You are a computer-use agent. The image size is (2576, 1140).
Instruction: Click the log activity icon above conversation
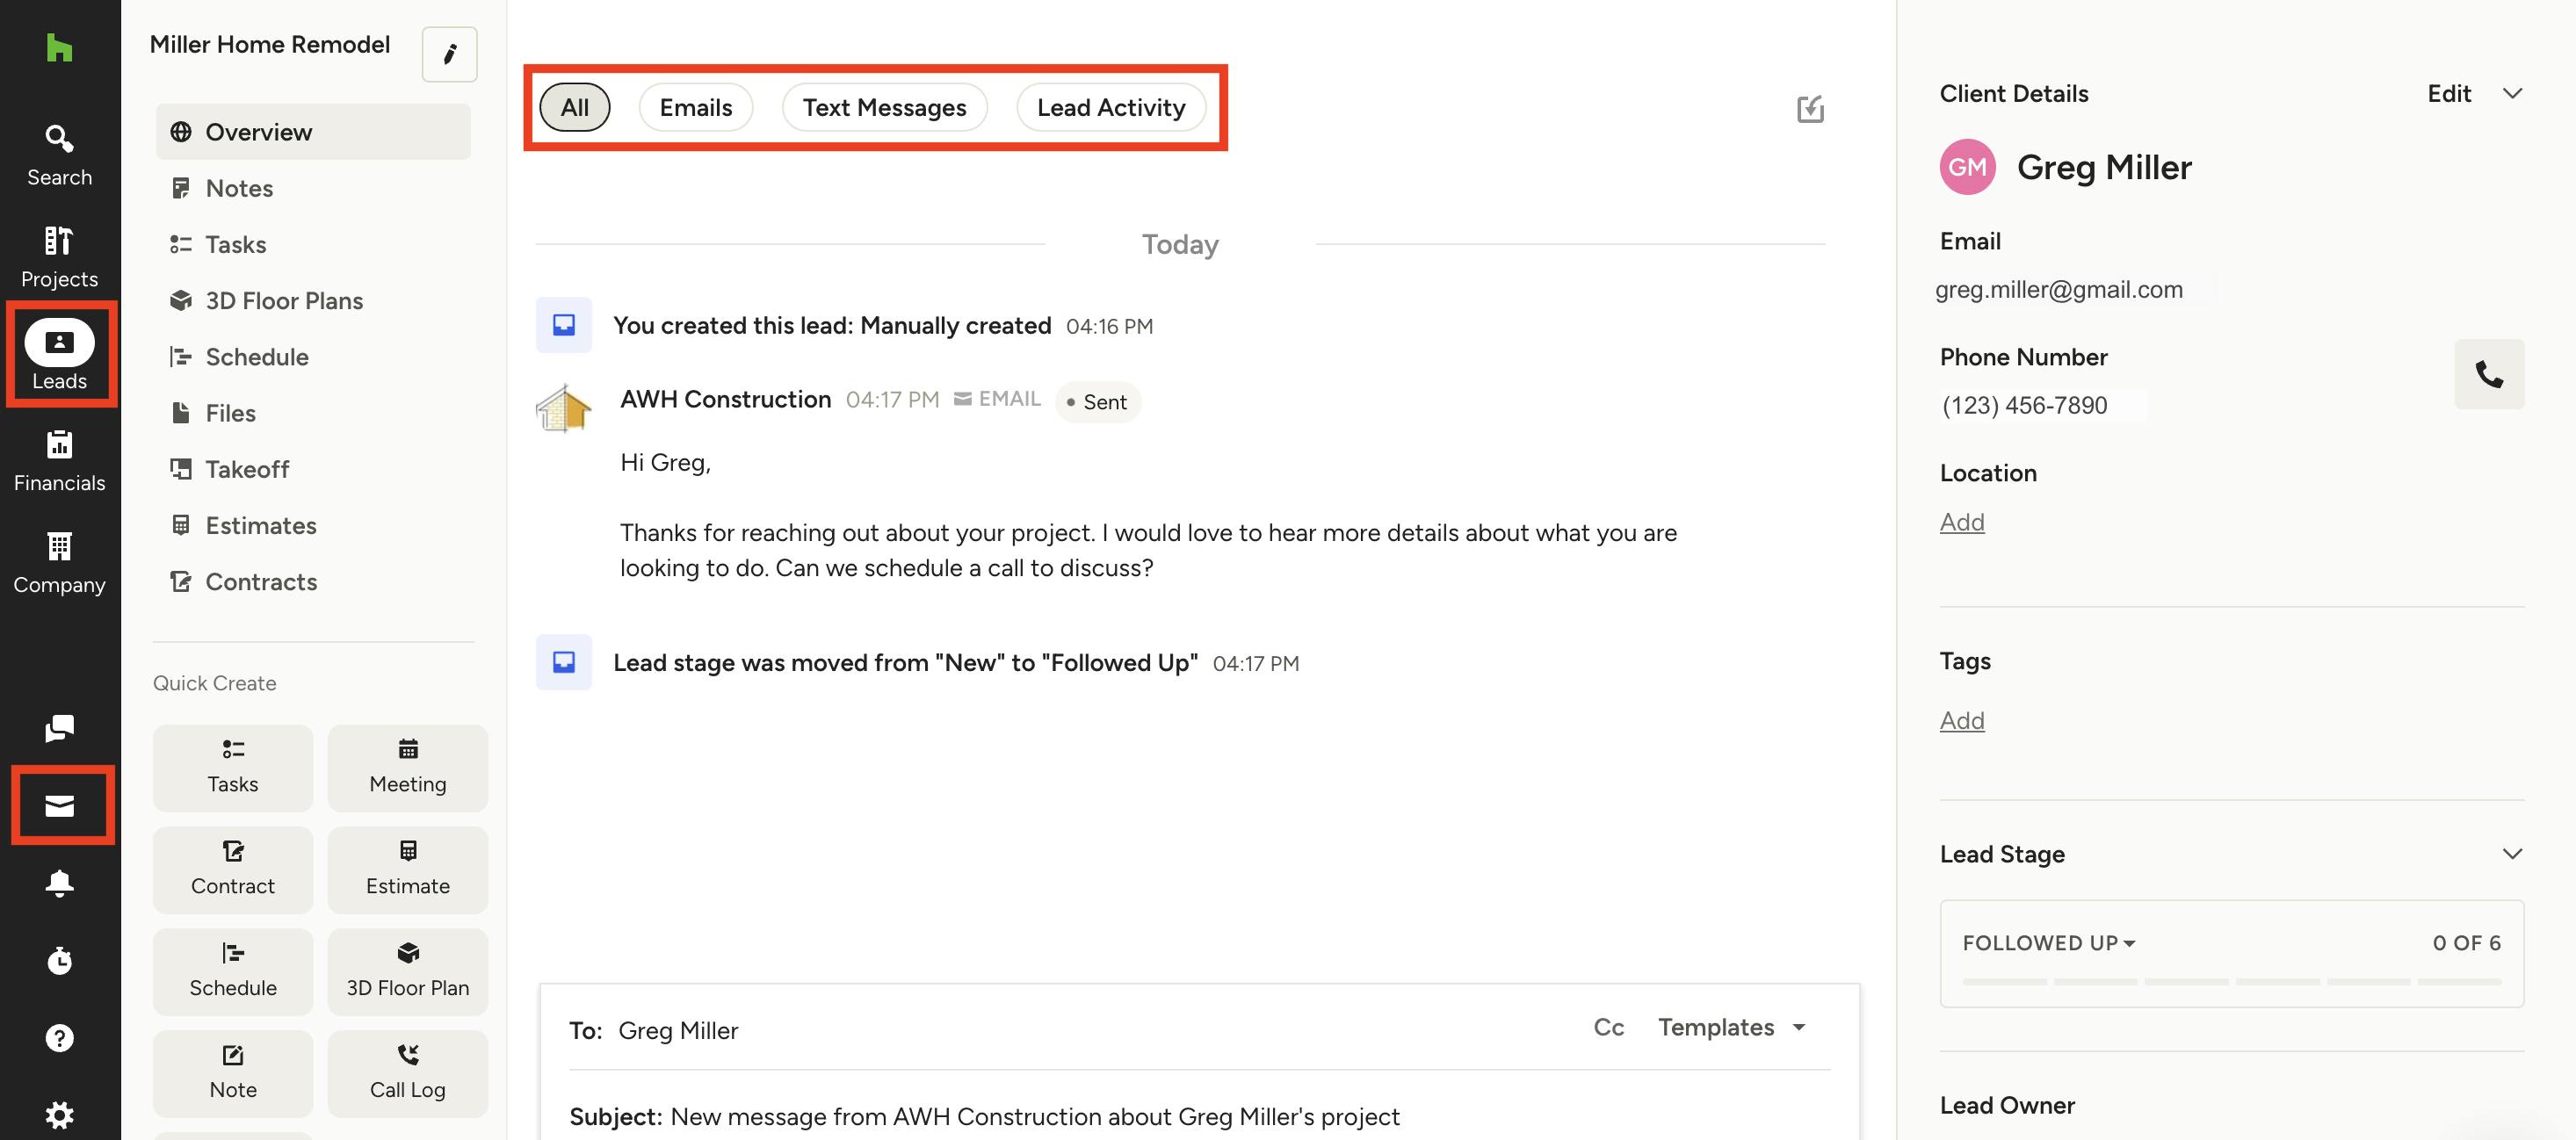(1810, 108)
